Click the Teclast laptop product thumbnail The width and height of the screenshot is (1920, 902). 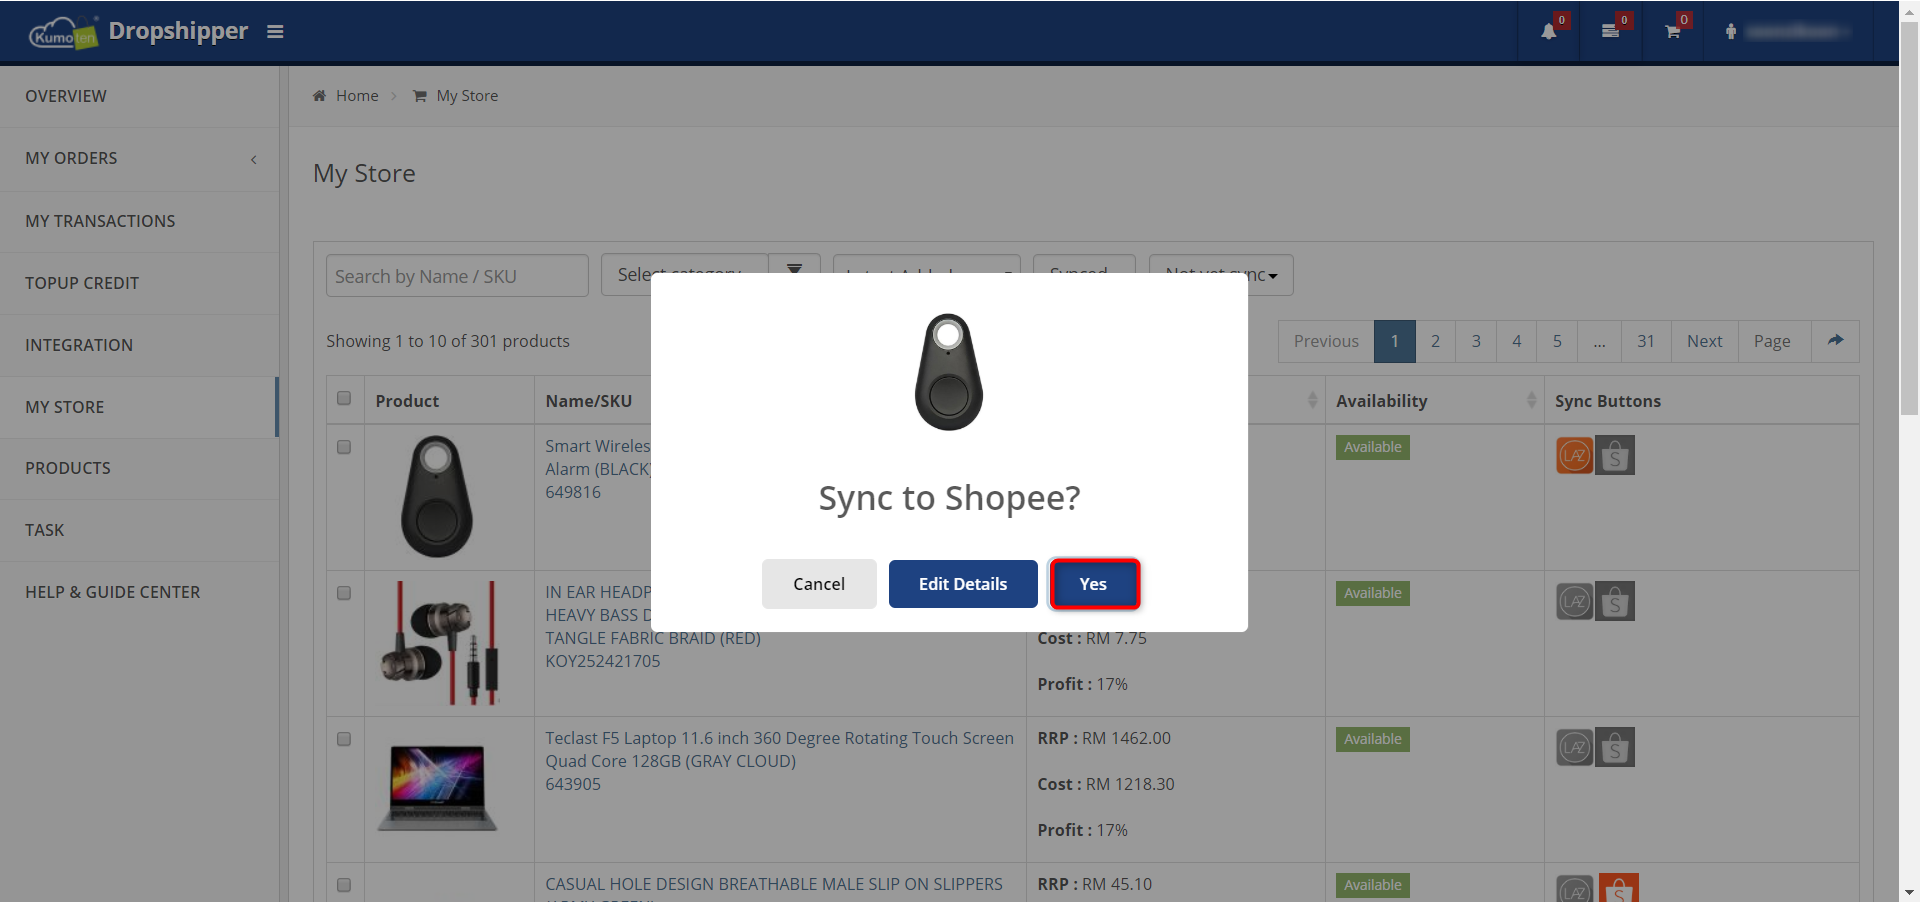pyautogui.click(x=437, y=788)
